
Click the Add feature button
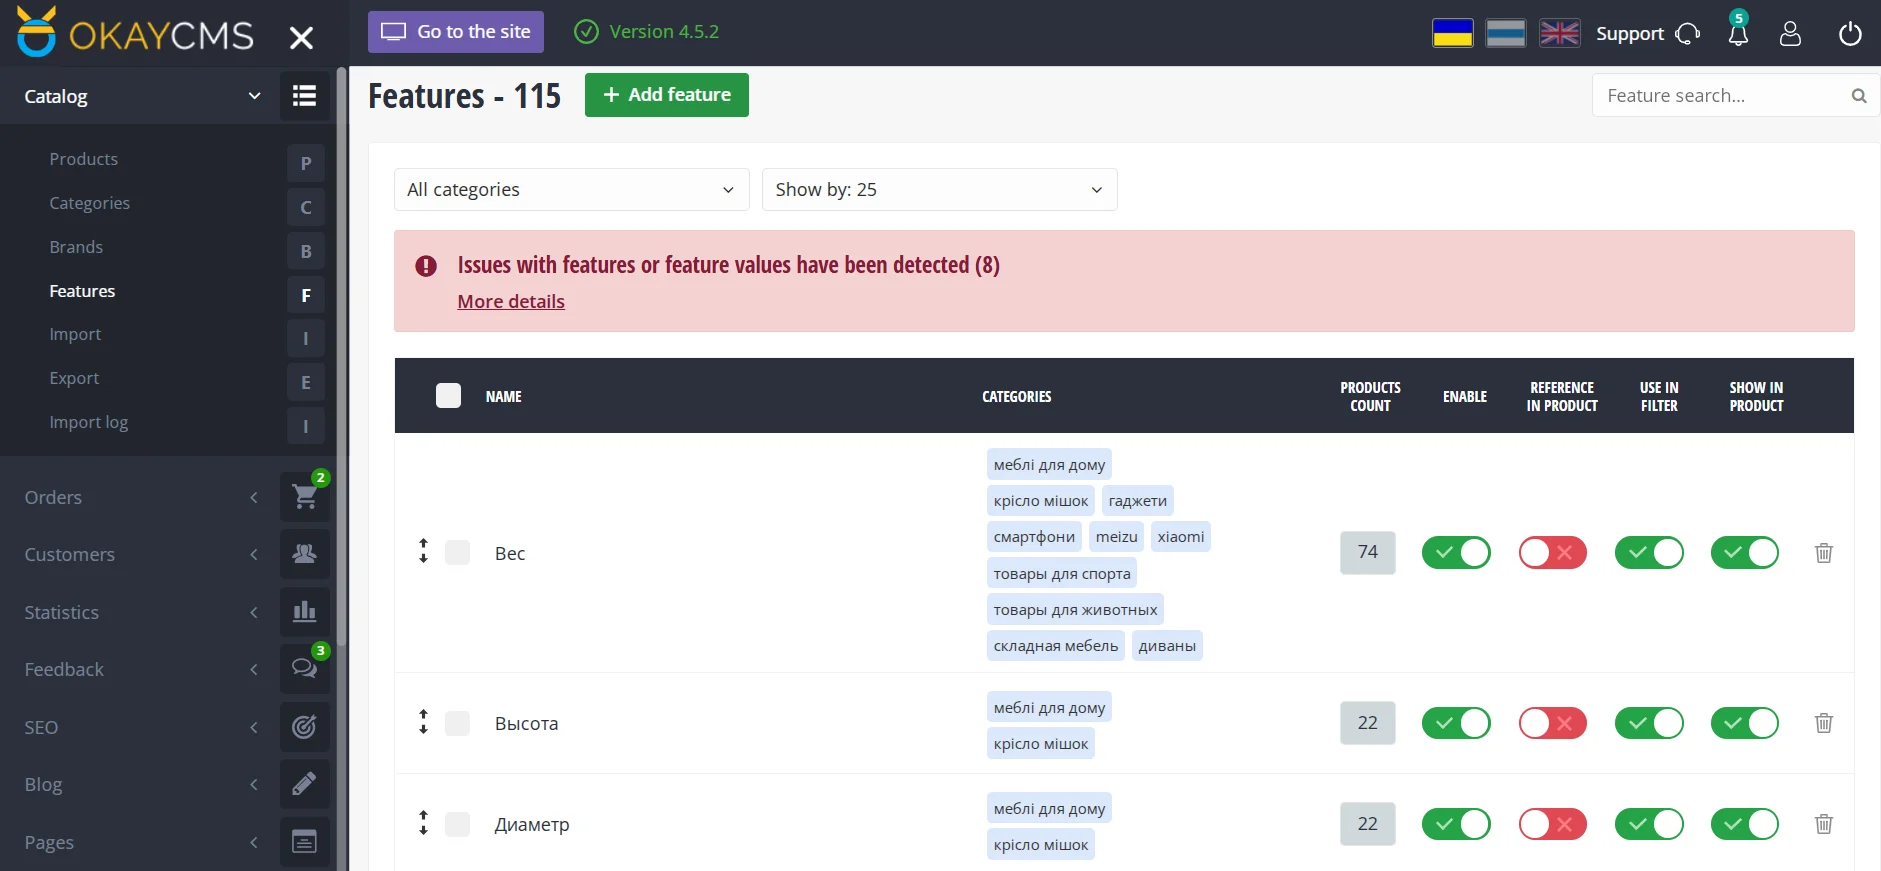666,95
